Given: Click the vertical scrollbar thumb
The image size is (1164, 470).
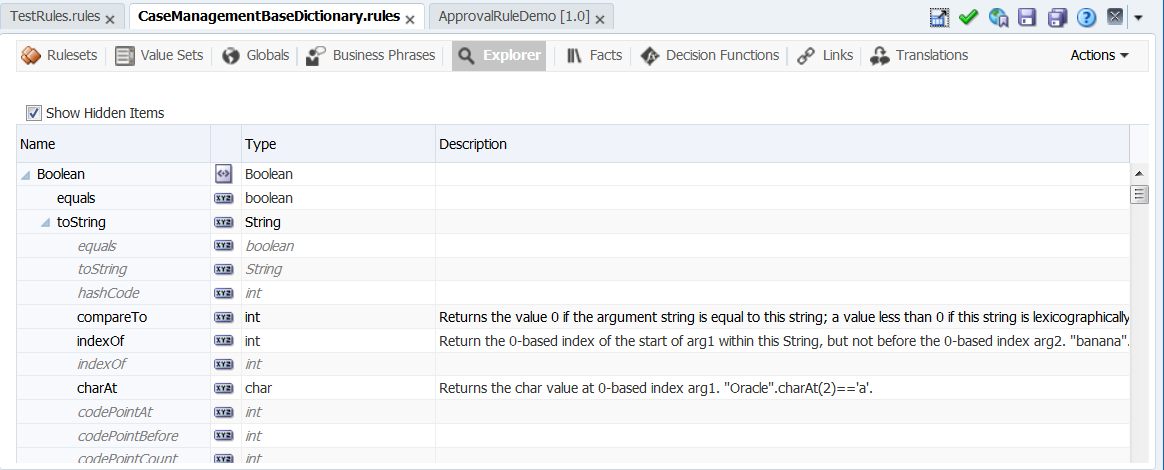Looking at the screenshot, I should (1139, 195).
